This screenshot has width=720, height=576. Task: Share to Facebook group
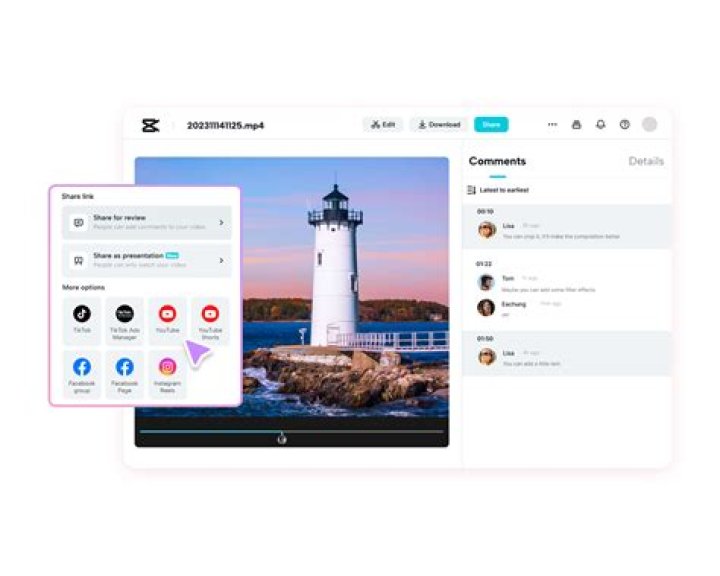click(82, 374)
